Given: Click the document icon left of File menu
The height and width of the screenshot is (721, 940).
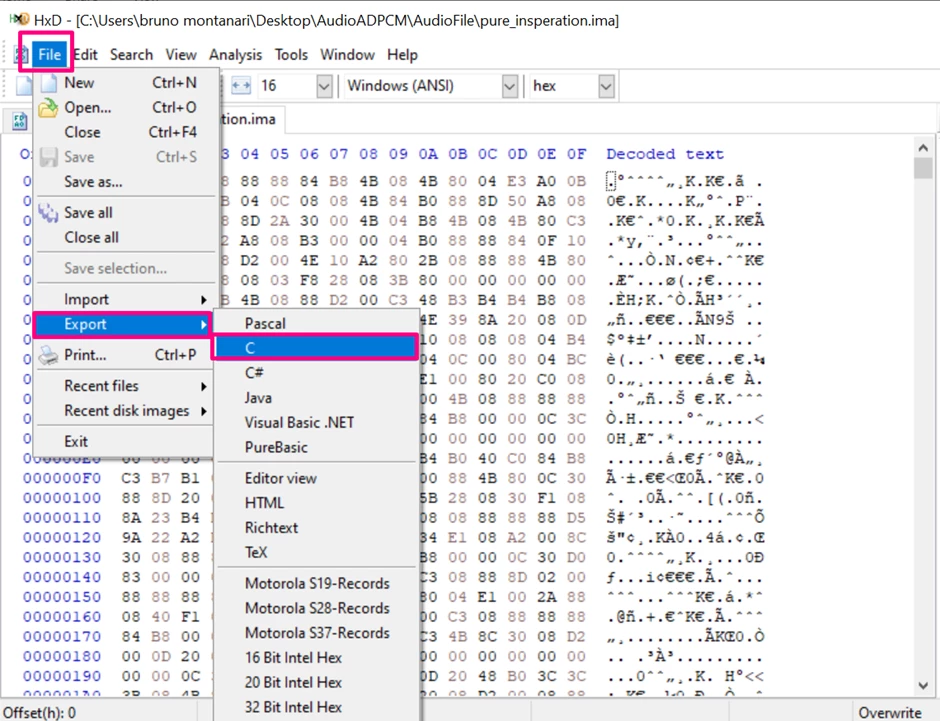Looking at the screenshot, I should 22,55.
